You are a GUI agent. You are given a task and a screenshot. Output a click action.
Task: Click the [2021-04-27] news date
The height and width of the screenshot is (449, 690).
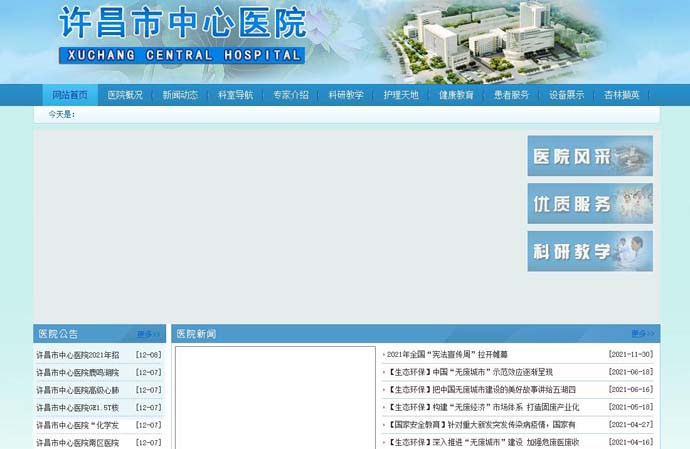point(631,425)
